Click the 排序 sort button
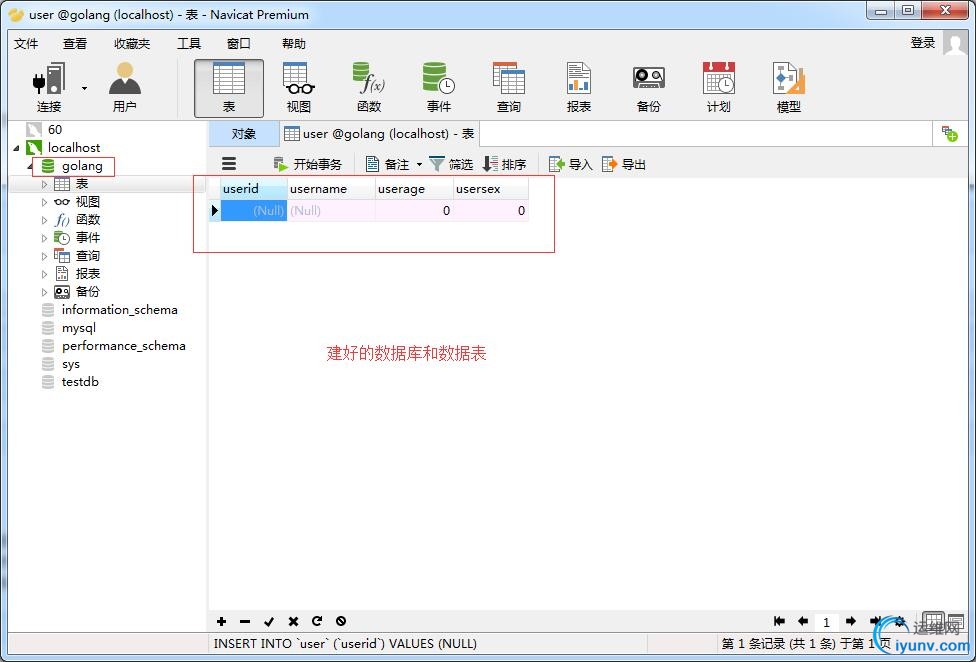 505,164
